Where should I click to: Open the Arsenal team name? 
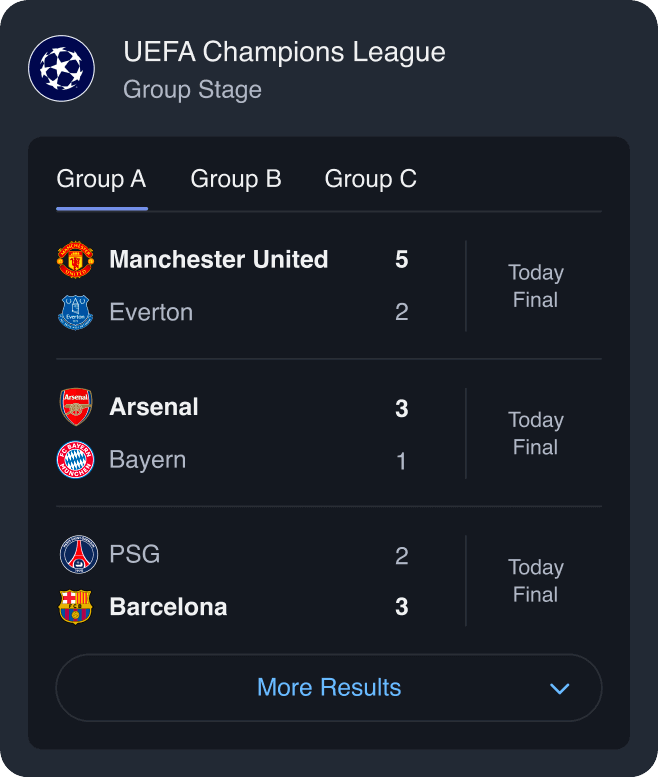(154, 407)
